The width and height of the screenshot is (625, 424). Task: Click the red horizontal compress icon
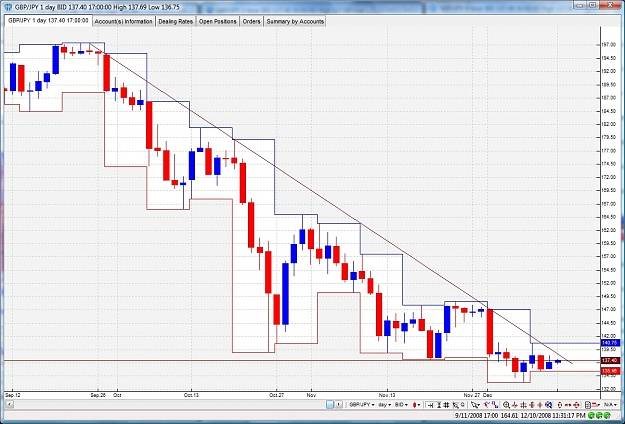point(532,405)
